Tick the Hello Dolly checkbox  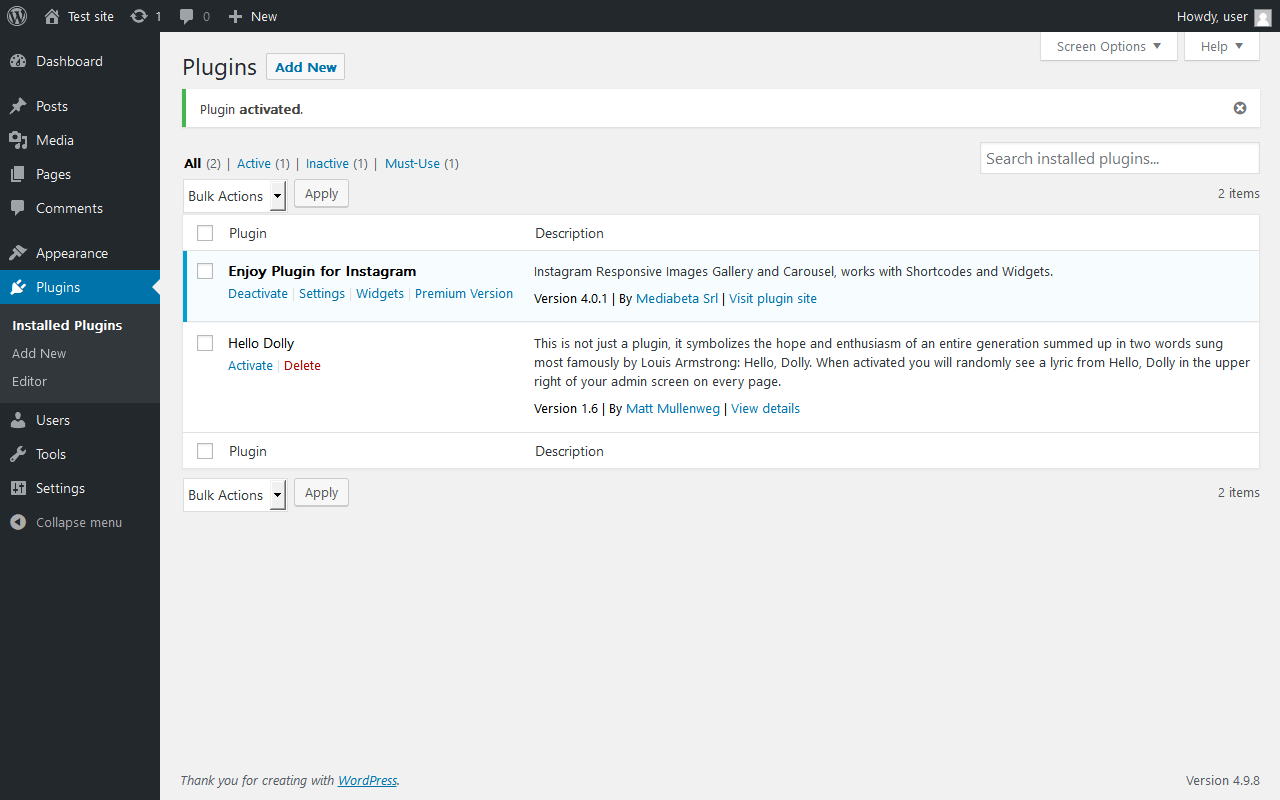pyautogui.click(x=205, y=343)
